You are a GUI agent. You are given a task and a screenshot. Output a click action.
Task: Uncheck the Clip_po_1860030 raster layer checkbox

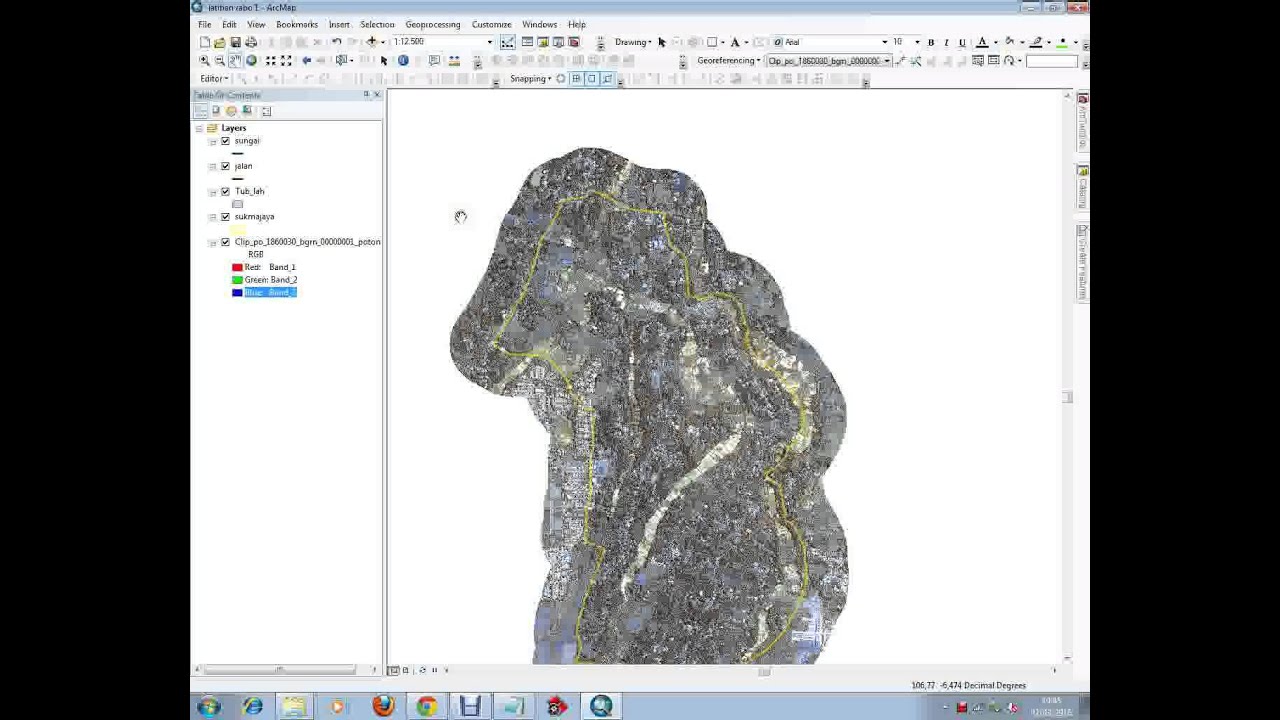[225, 242]
